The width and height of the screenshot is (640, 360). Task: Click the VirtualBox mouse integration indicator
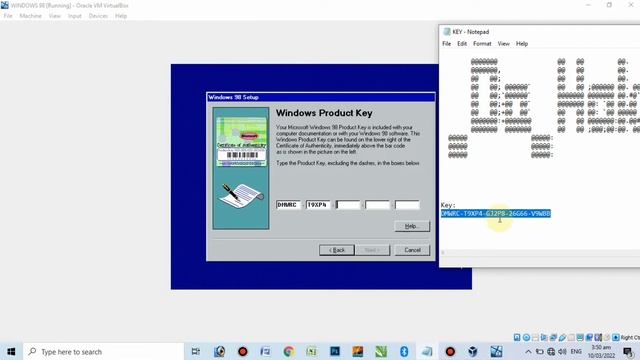[x=607, y=337]
